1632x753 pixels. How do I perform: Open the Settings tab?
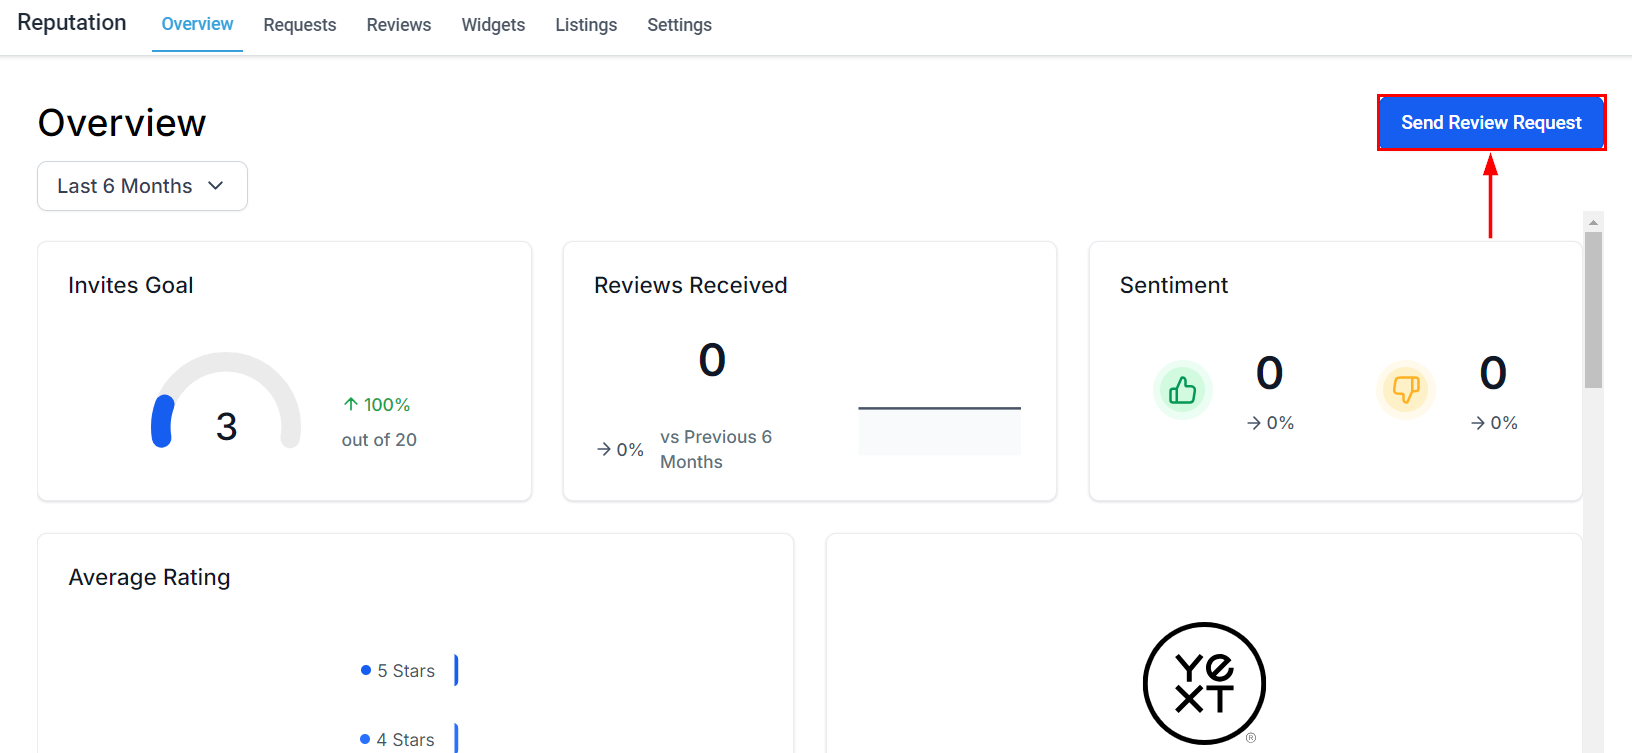tap(679, 25)
